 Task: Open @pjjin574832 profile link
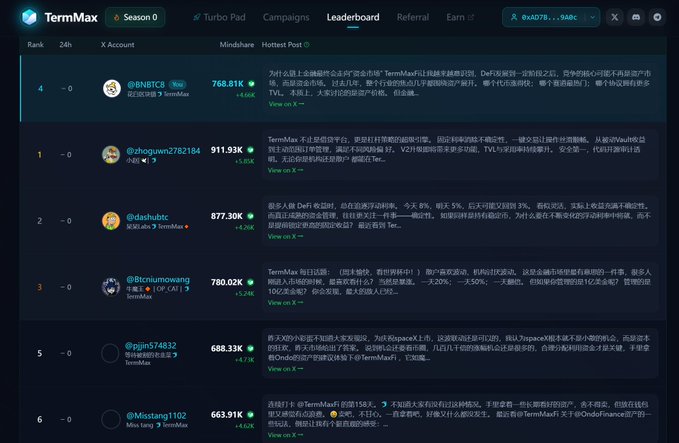click(151, 346)
